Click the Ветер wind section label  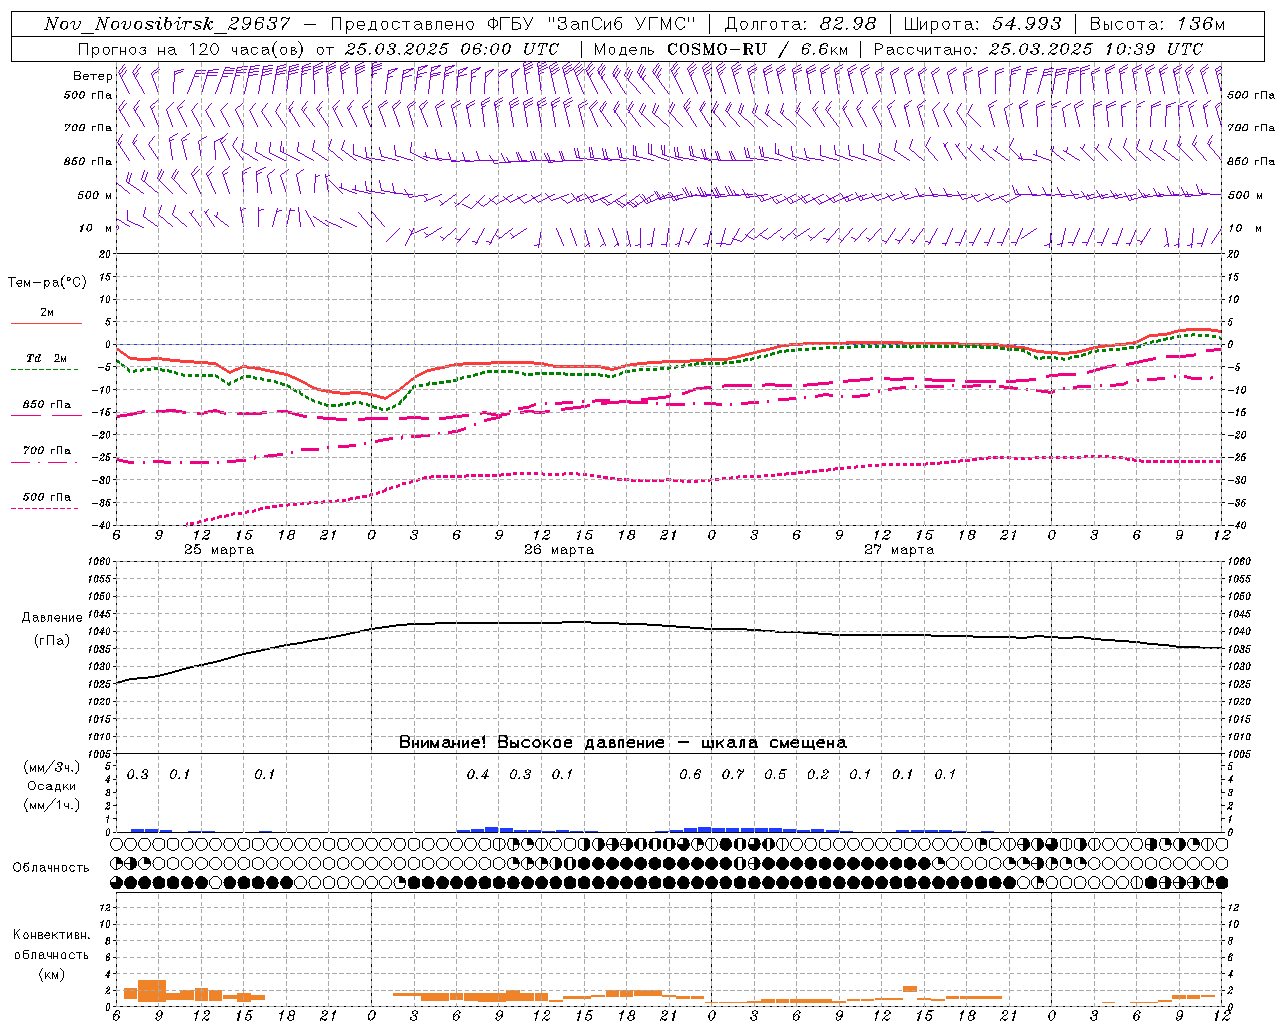click(x=93, y=76)
